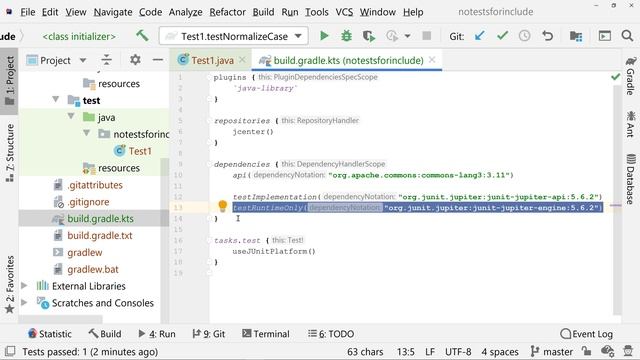Image resolution: width=640 pixels, height=360 pixels.
Task: Click the profiler run icon
Action: [392, 36]
